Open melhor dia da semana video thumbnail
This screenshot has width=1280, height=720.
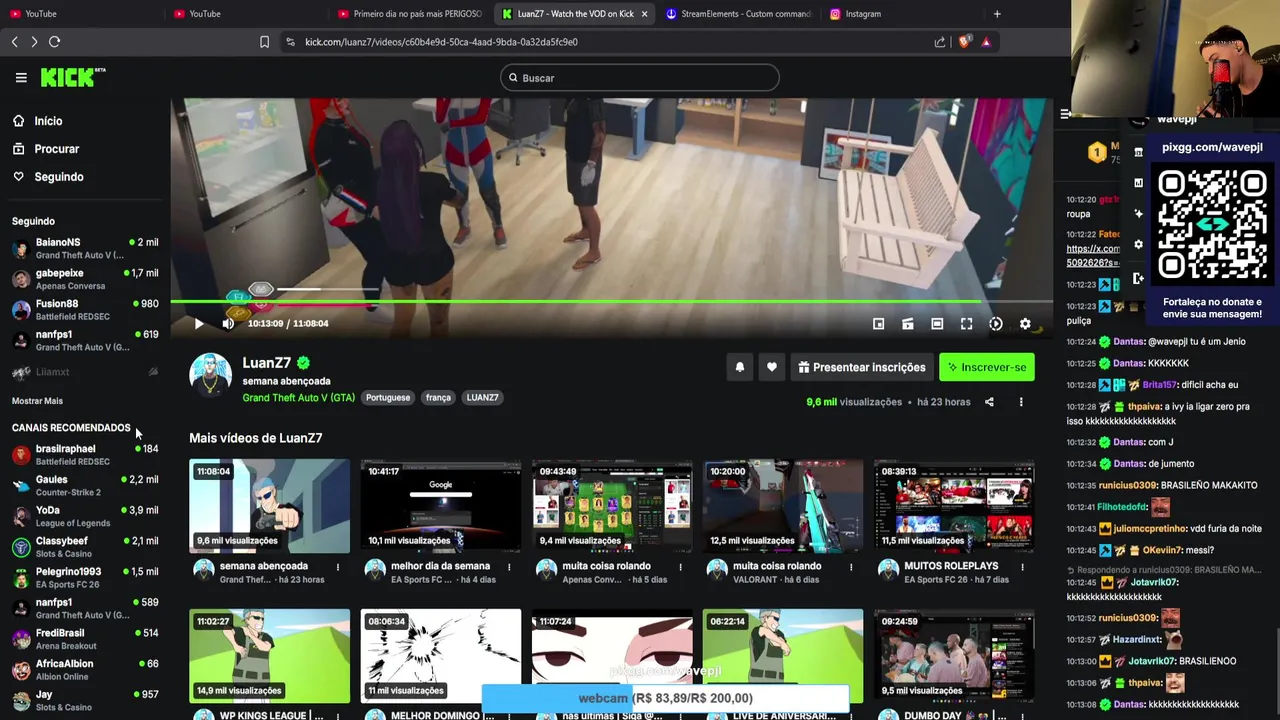441,506
